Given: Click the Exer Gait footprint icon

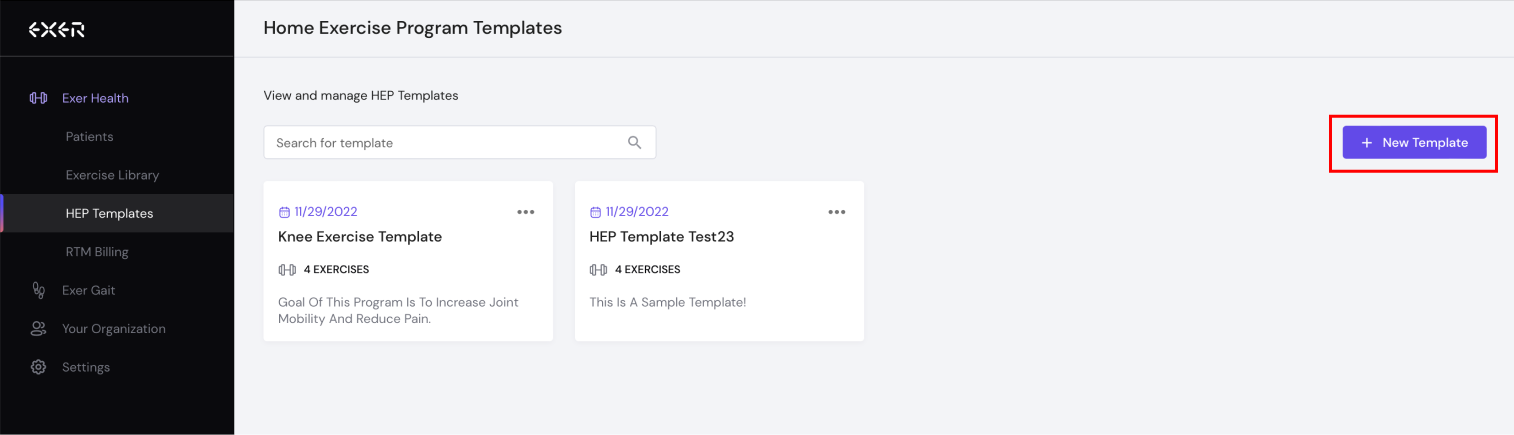Looking at the screenshot, I should coord(39,290).
